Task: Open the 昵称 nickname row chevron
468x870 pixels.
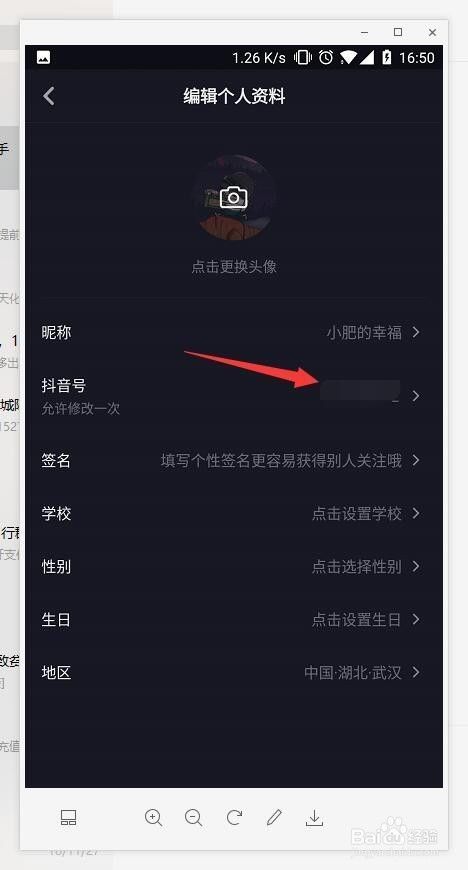Action: point(416,332)
